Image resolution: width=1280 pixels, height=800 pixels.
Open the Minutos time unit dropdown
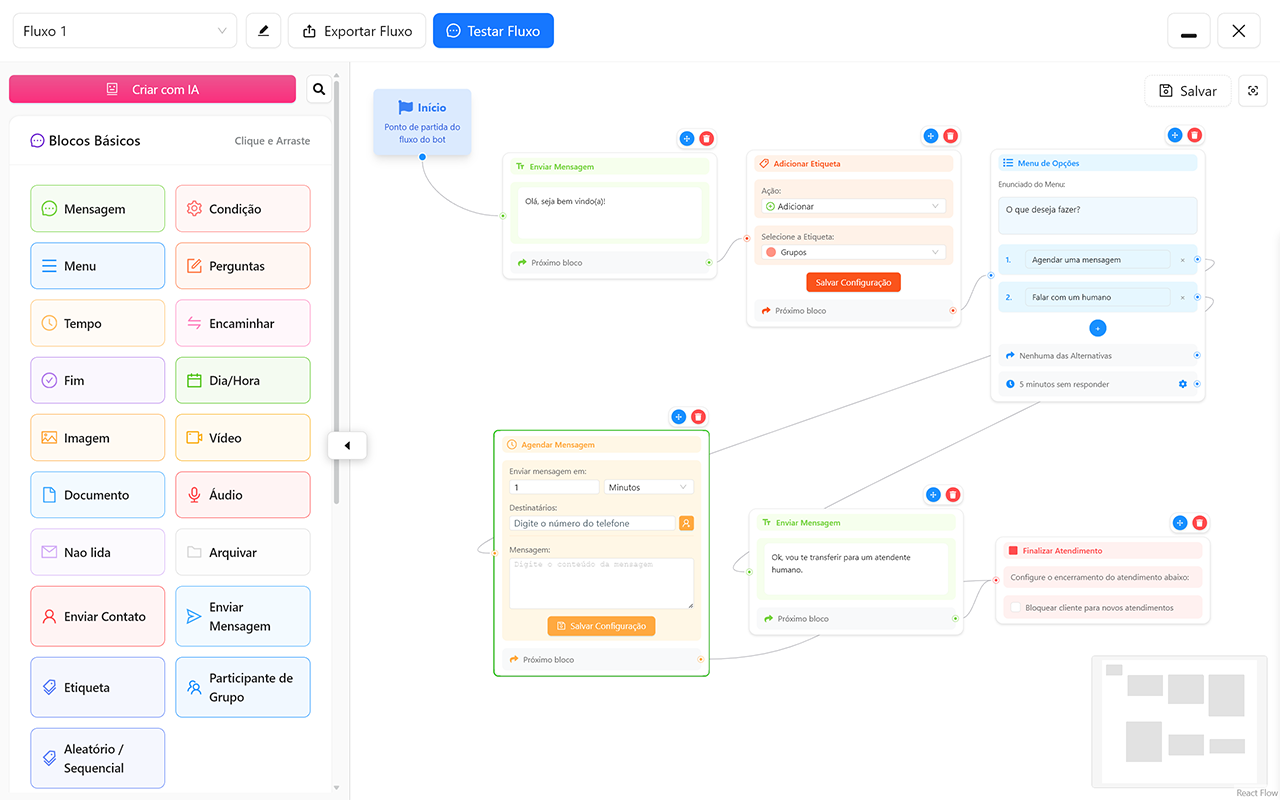tap(648, 485)
